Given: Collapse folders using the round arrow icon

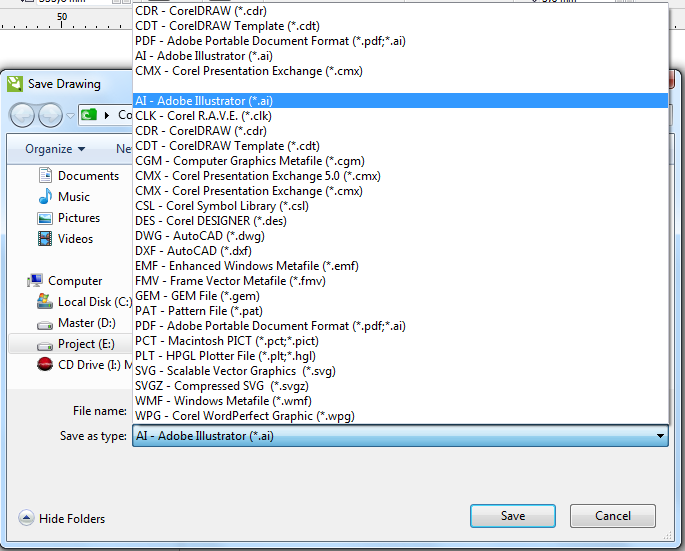Looking at the screenshot, I should (26, 518).
